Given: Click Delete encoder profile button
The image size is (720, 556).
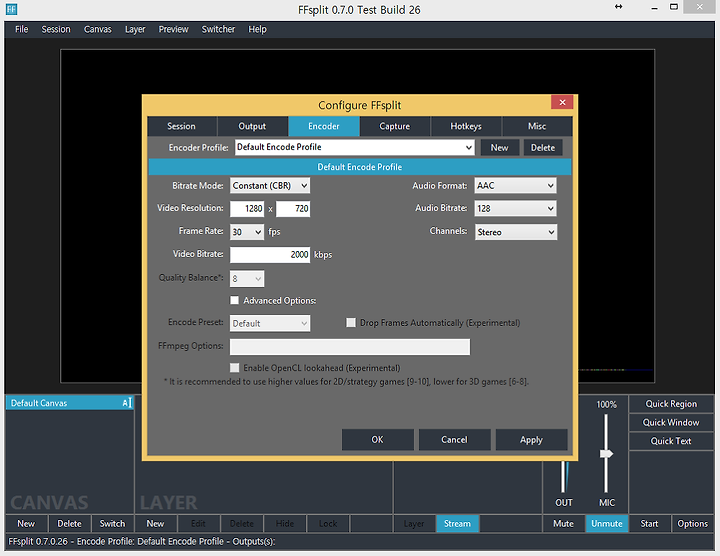Looking at the screenshot, I should [x=543, y=148].
